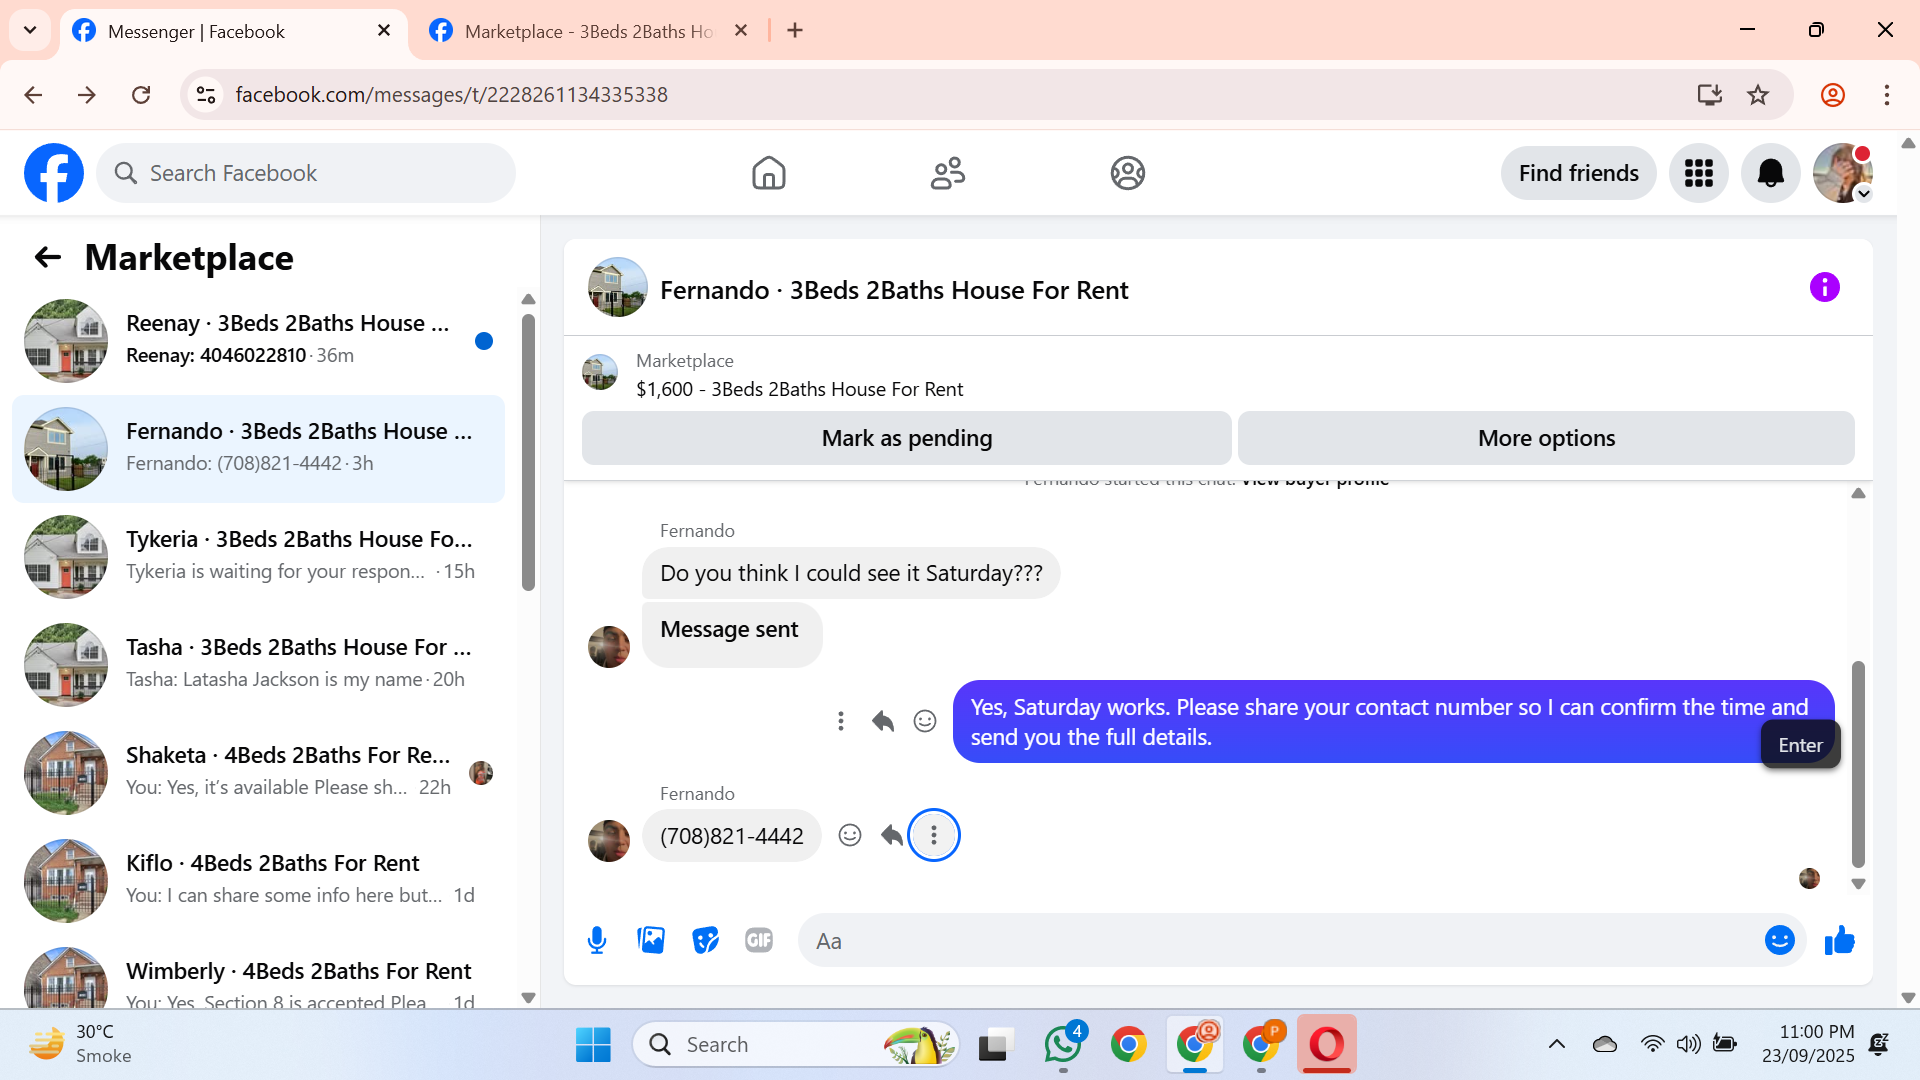This screenshot has width=1920, height=1080.
Task: Click Mark as pending button
Action: [906, 438]
